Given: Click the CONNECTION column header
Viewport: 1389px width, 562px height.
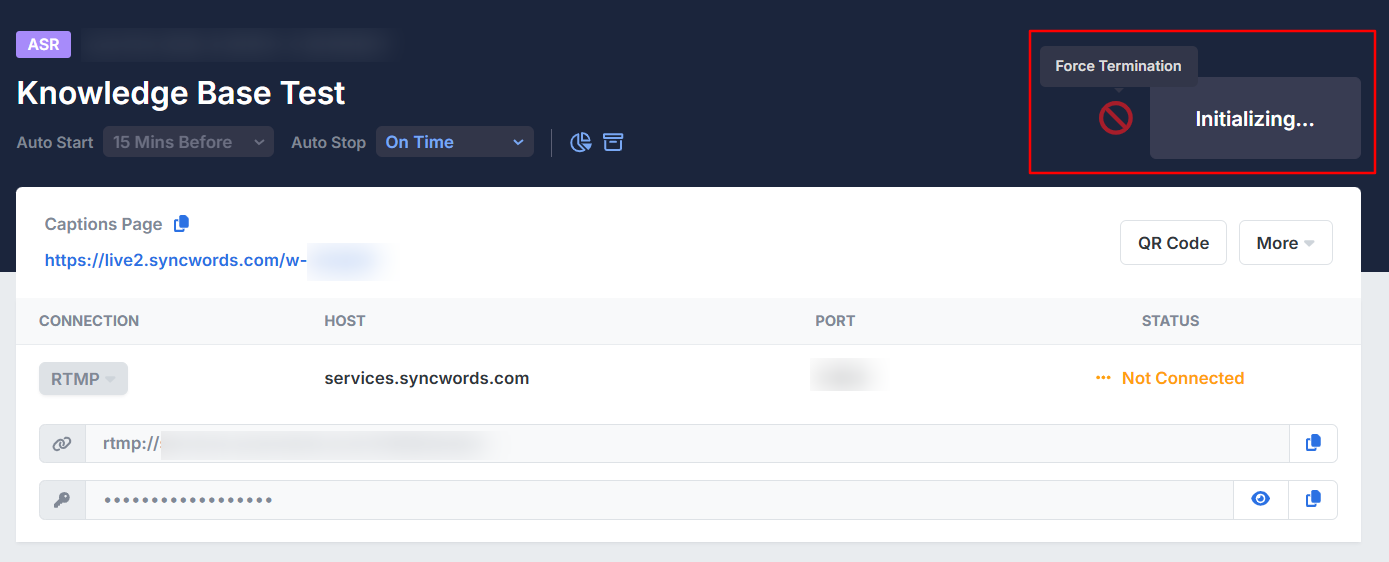Looking at the screenshot, I should [x=89, y=321].
